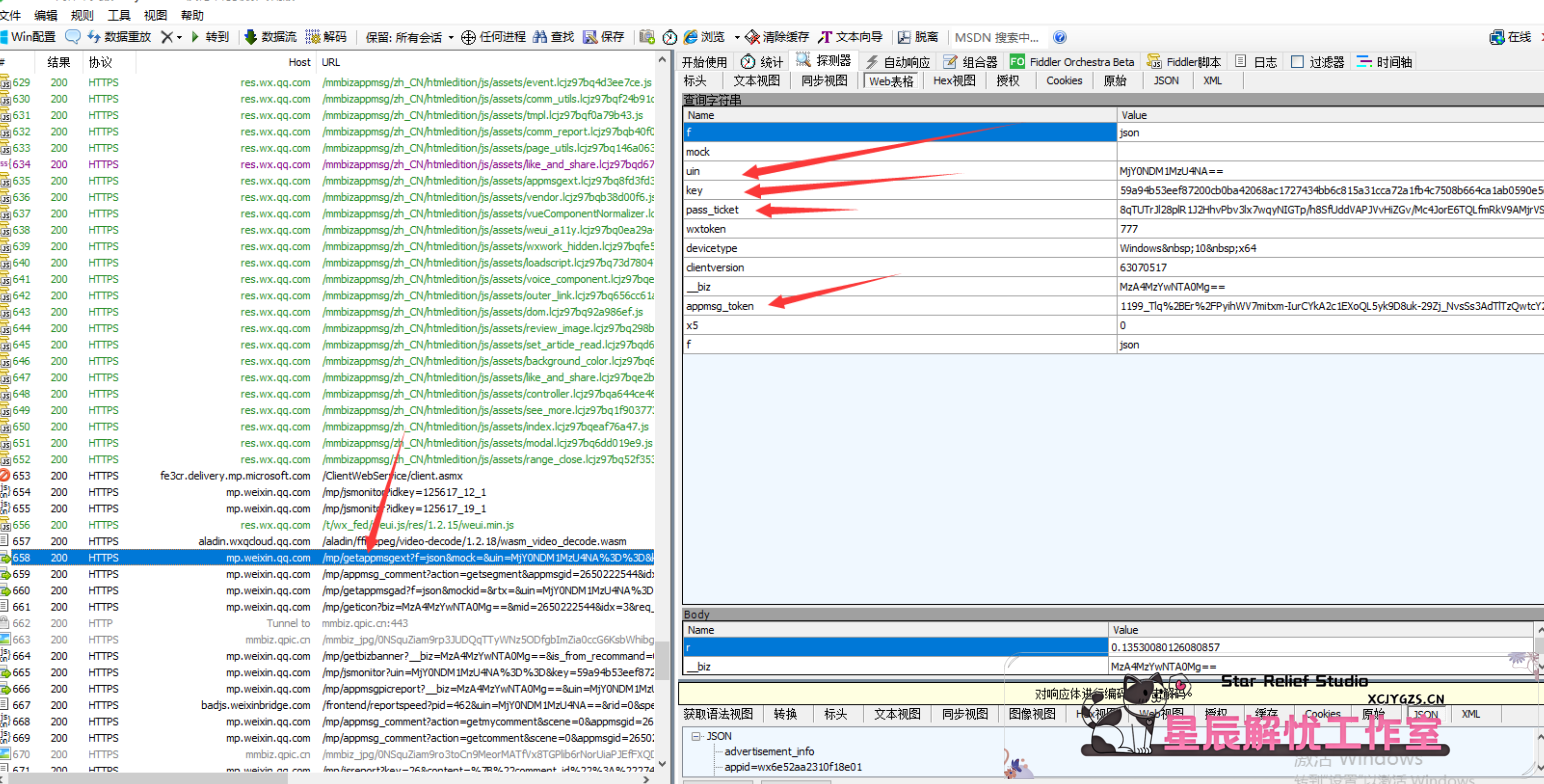The image size is (1544, 784).
Task: Click the TextWizard (文本向导) icon
Action: [x=825, y=37]
